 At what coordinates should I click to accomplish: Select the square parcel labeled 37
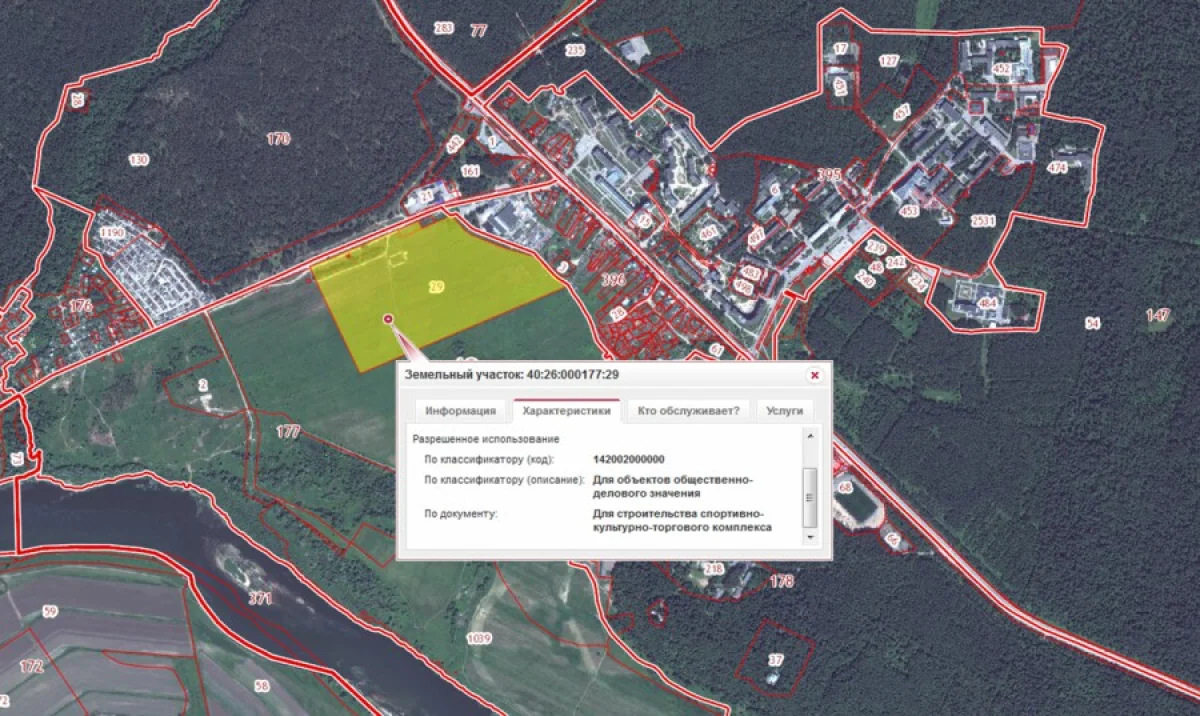pyautogui.click(x=775, y=660)
